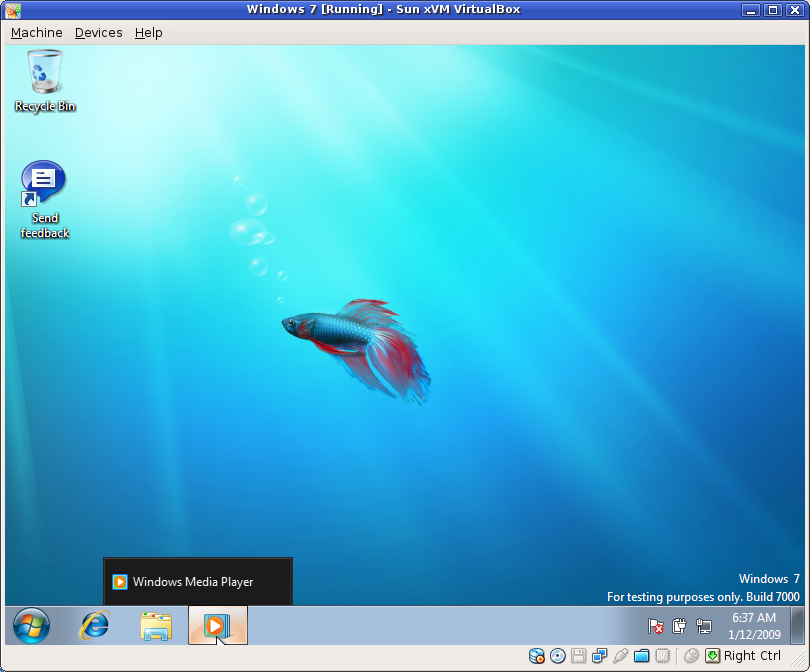810x672 pixels.
Task: Click the Windows Start orb
Action: [31, 625]
